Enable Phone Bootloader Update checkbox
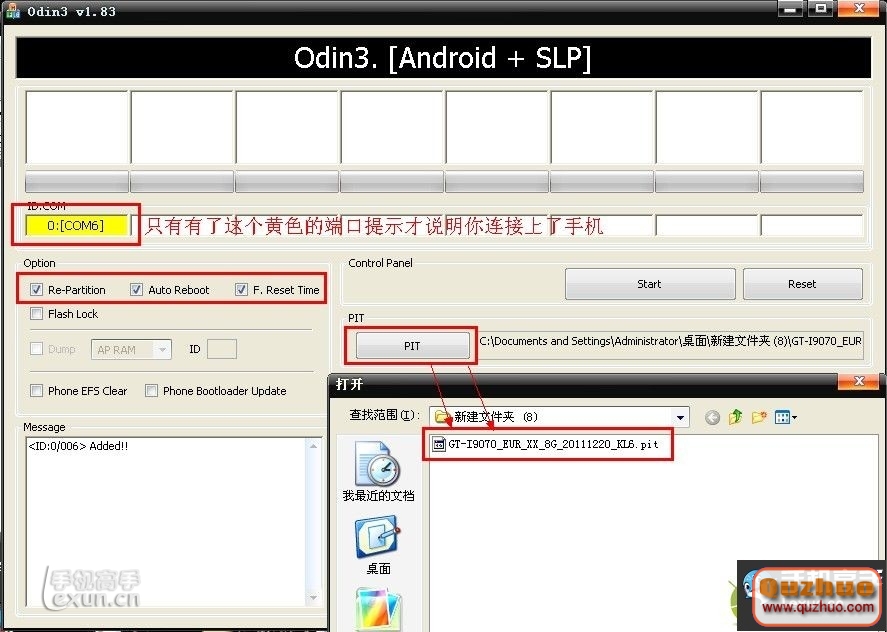The image size is (887, 632). coord(151,390)
